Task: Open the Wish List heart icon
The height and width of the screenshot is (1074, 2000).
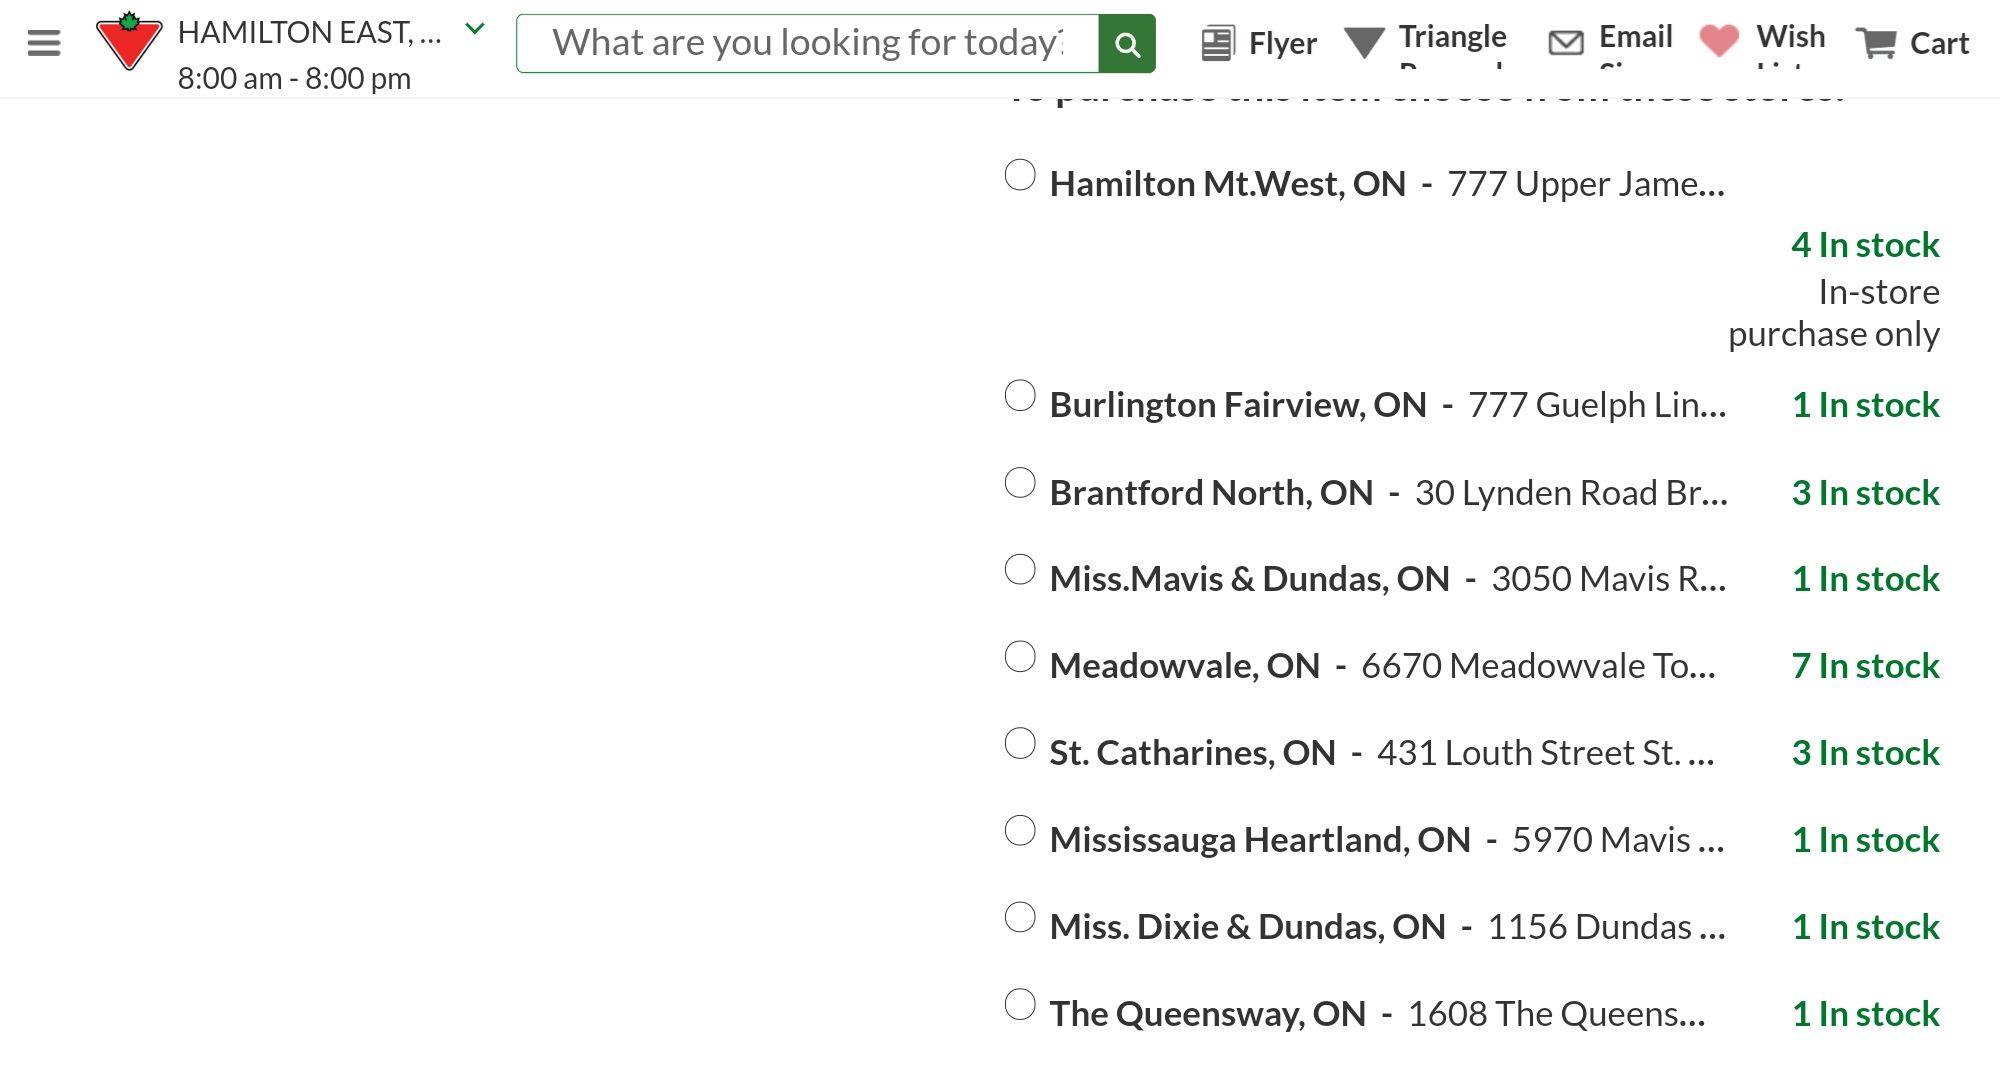Action: (x=1719, y=40)
